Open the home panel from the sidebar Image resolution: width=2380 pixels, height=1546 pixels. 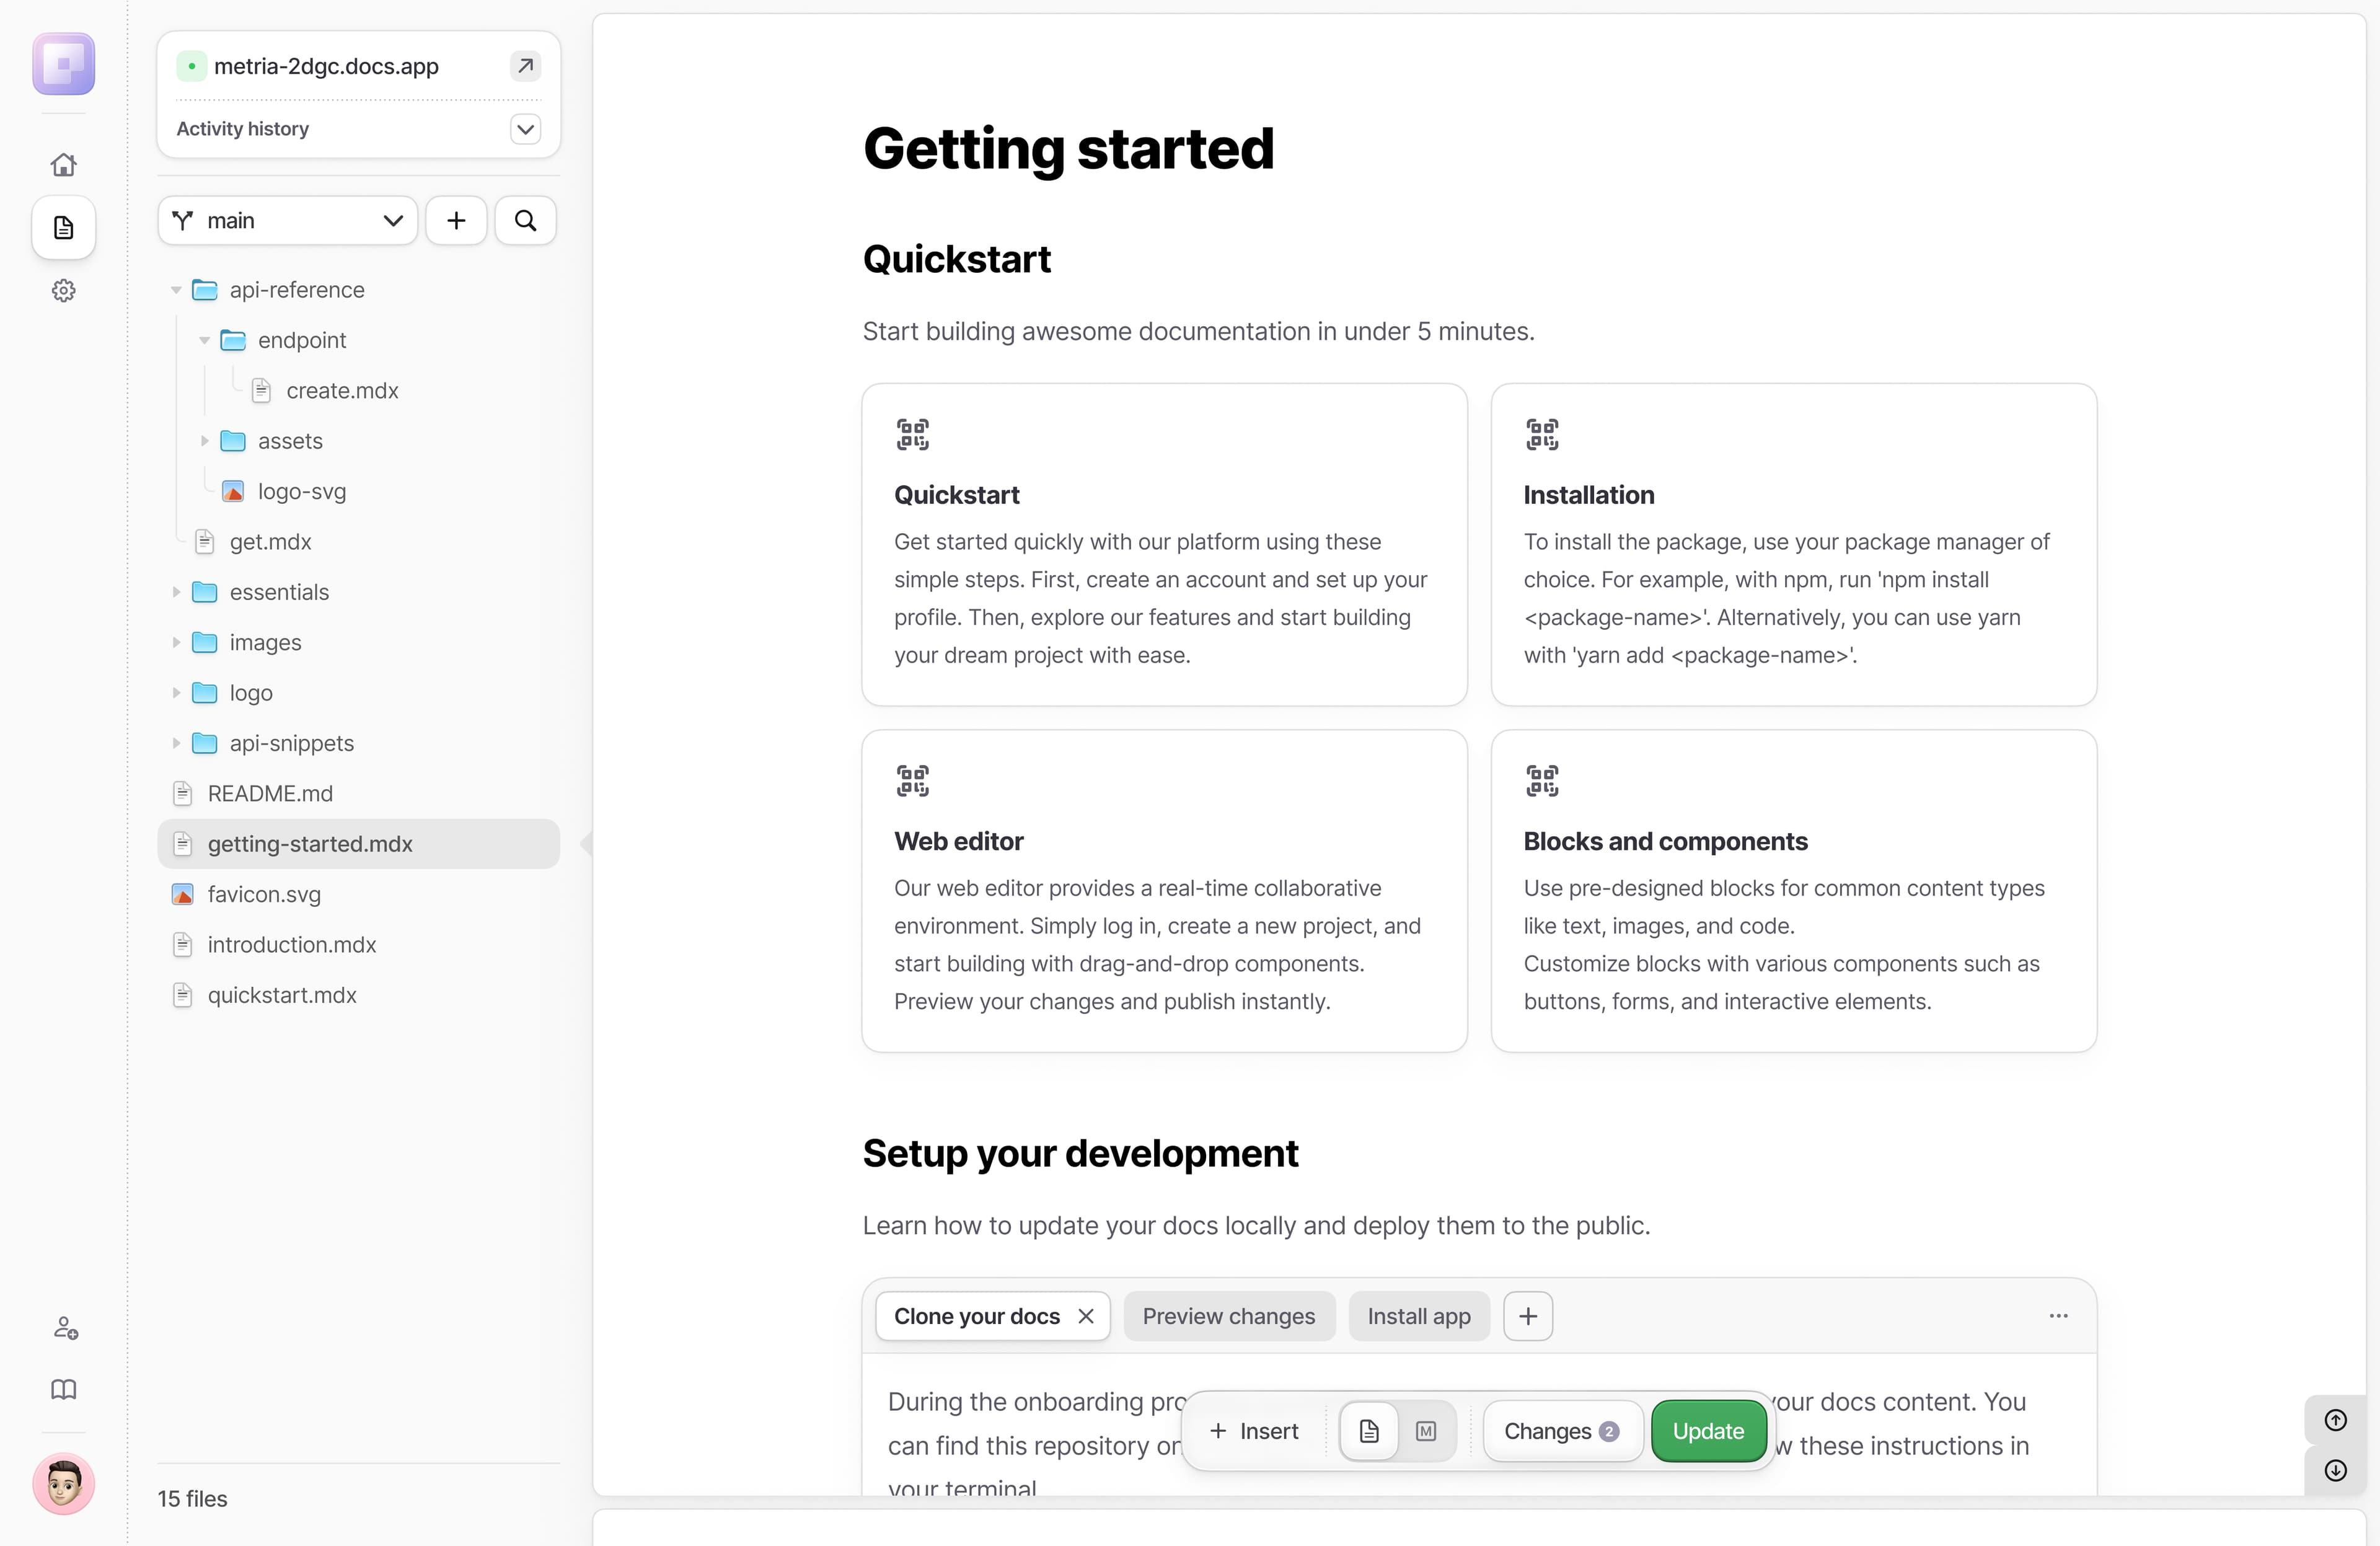pyautogui.click(x=63, y=164)
